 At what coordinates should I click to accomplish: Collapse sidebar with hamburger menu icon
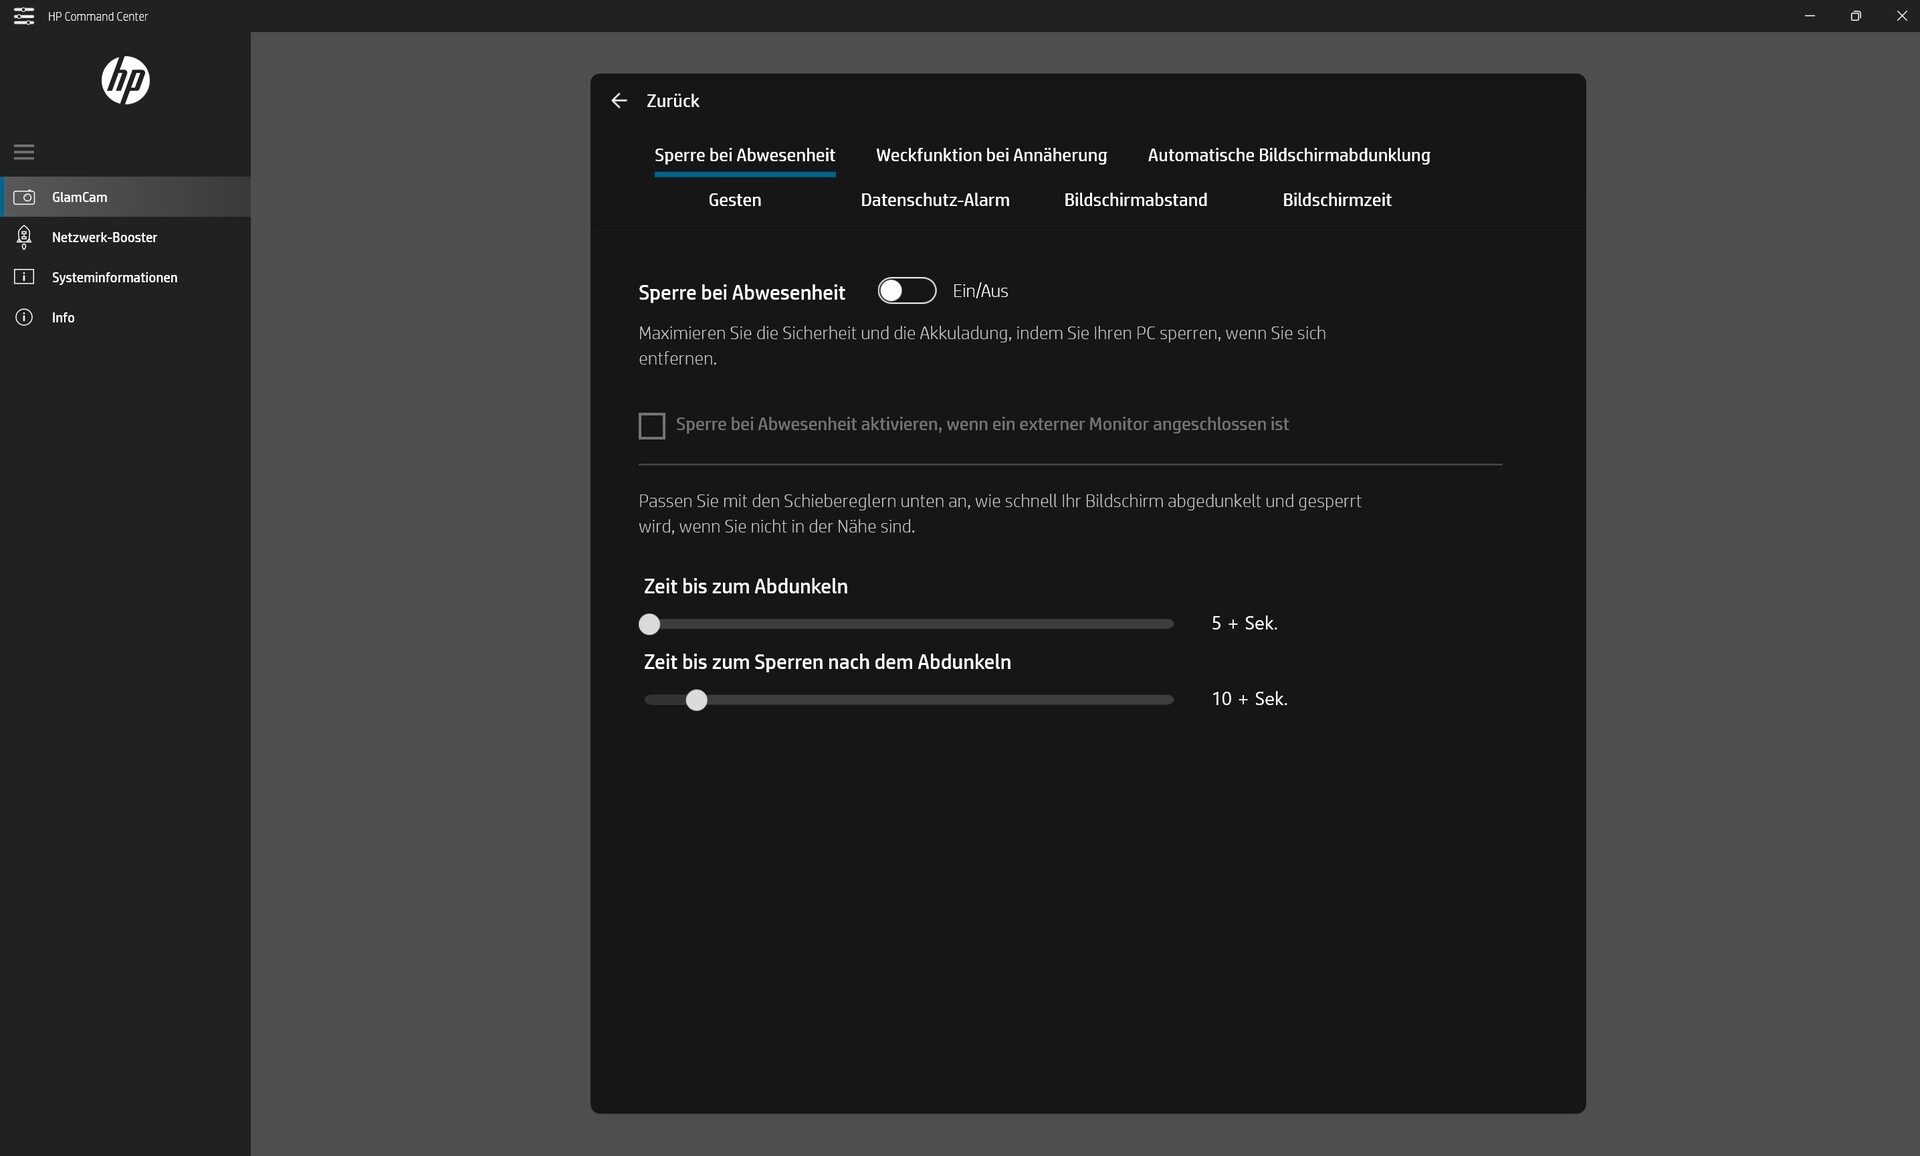(24, 152)
